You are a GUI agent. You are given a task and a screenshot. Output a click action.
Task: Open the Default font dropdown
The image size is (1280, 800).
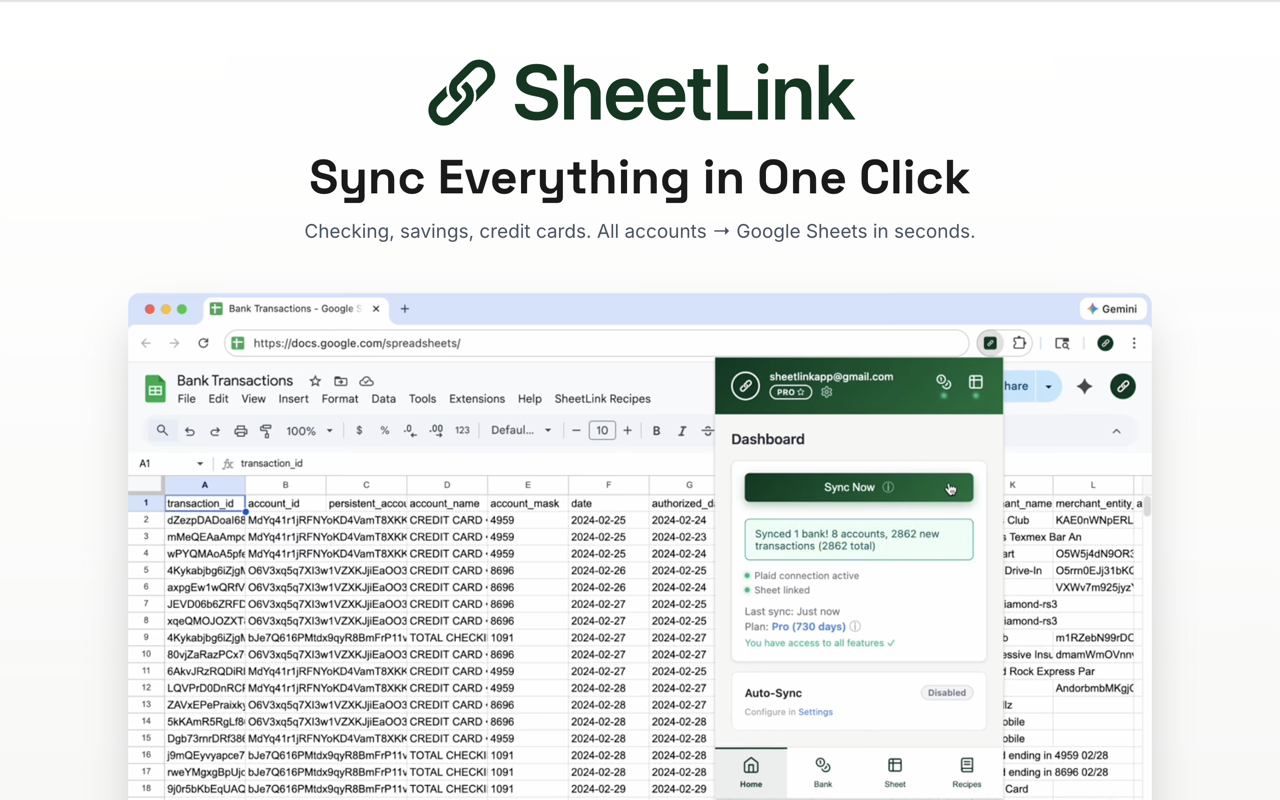(x=521, y=431)
